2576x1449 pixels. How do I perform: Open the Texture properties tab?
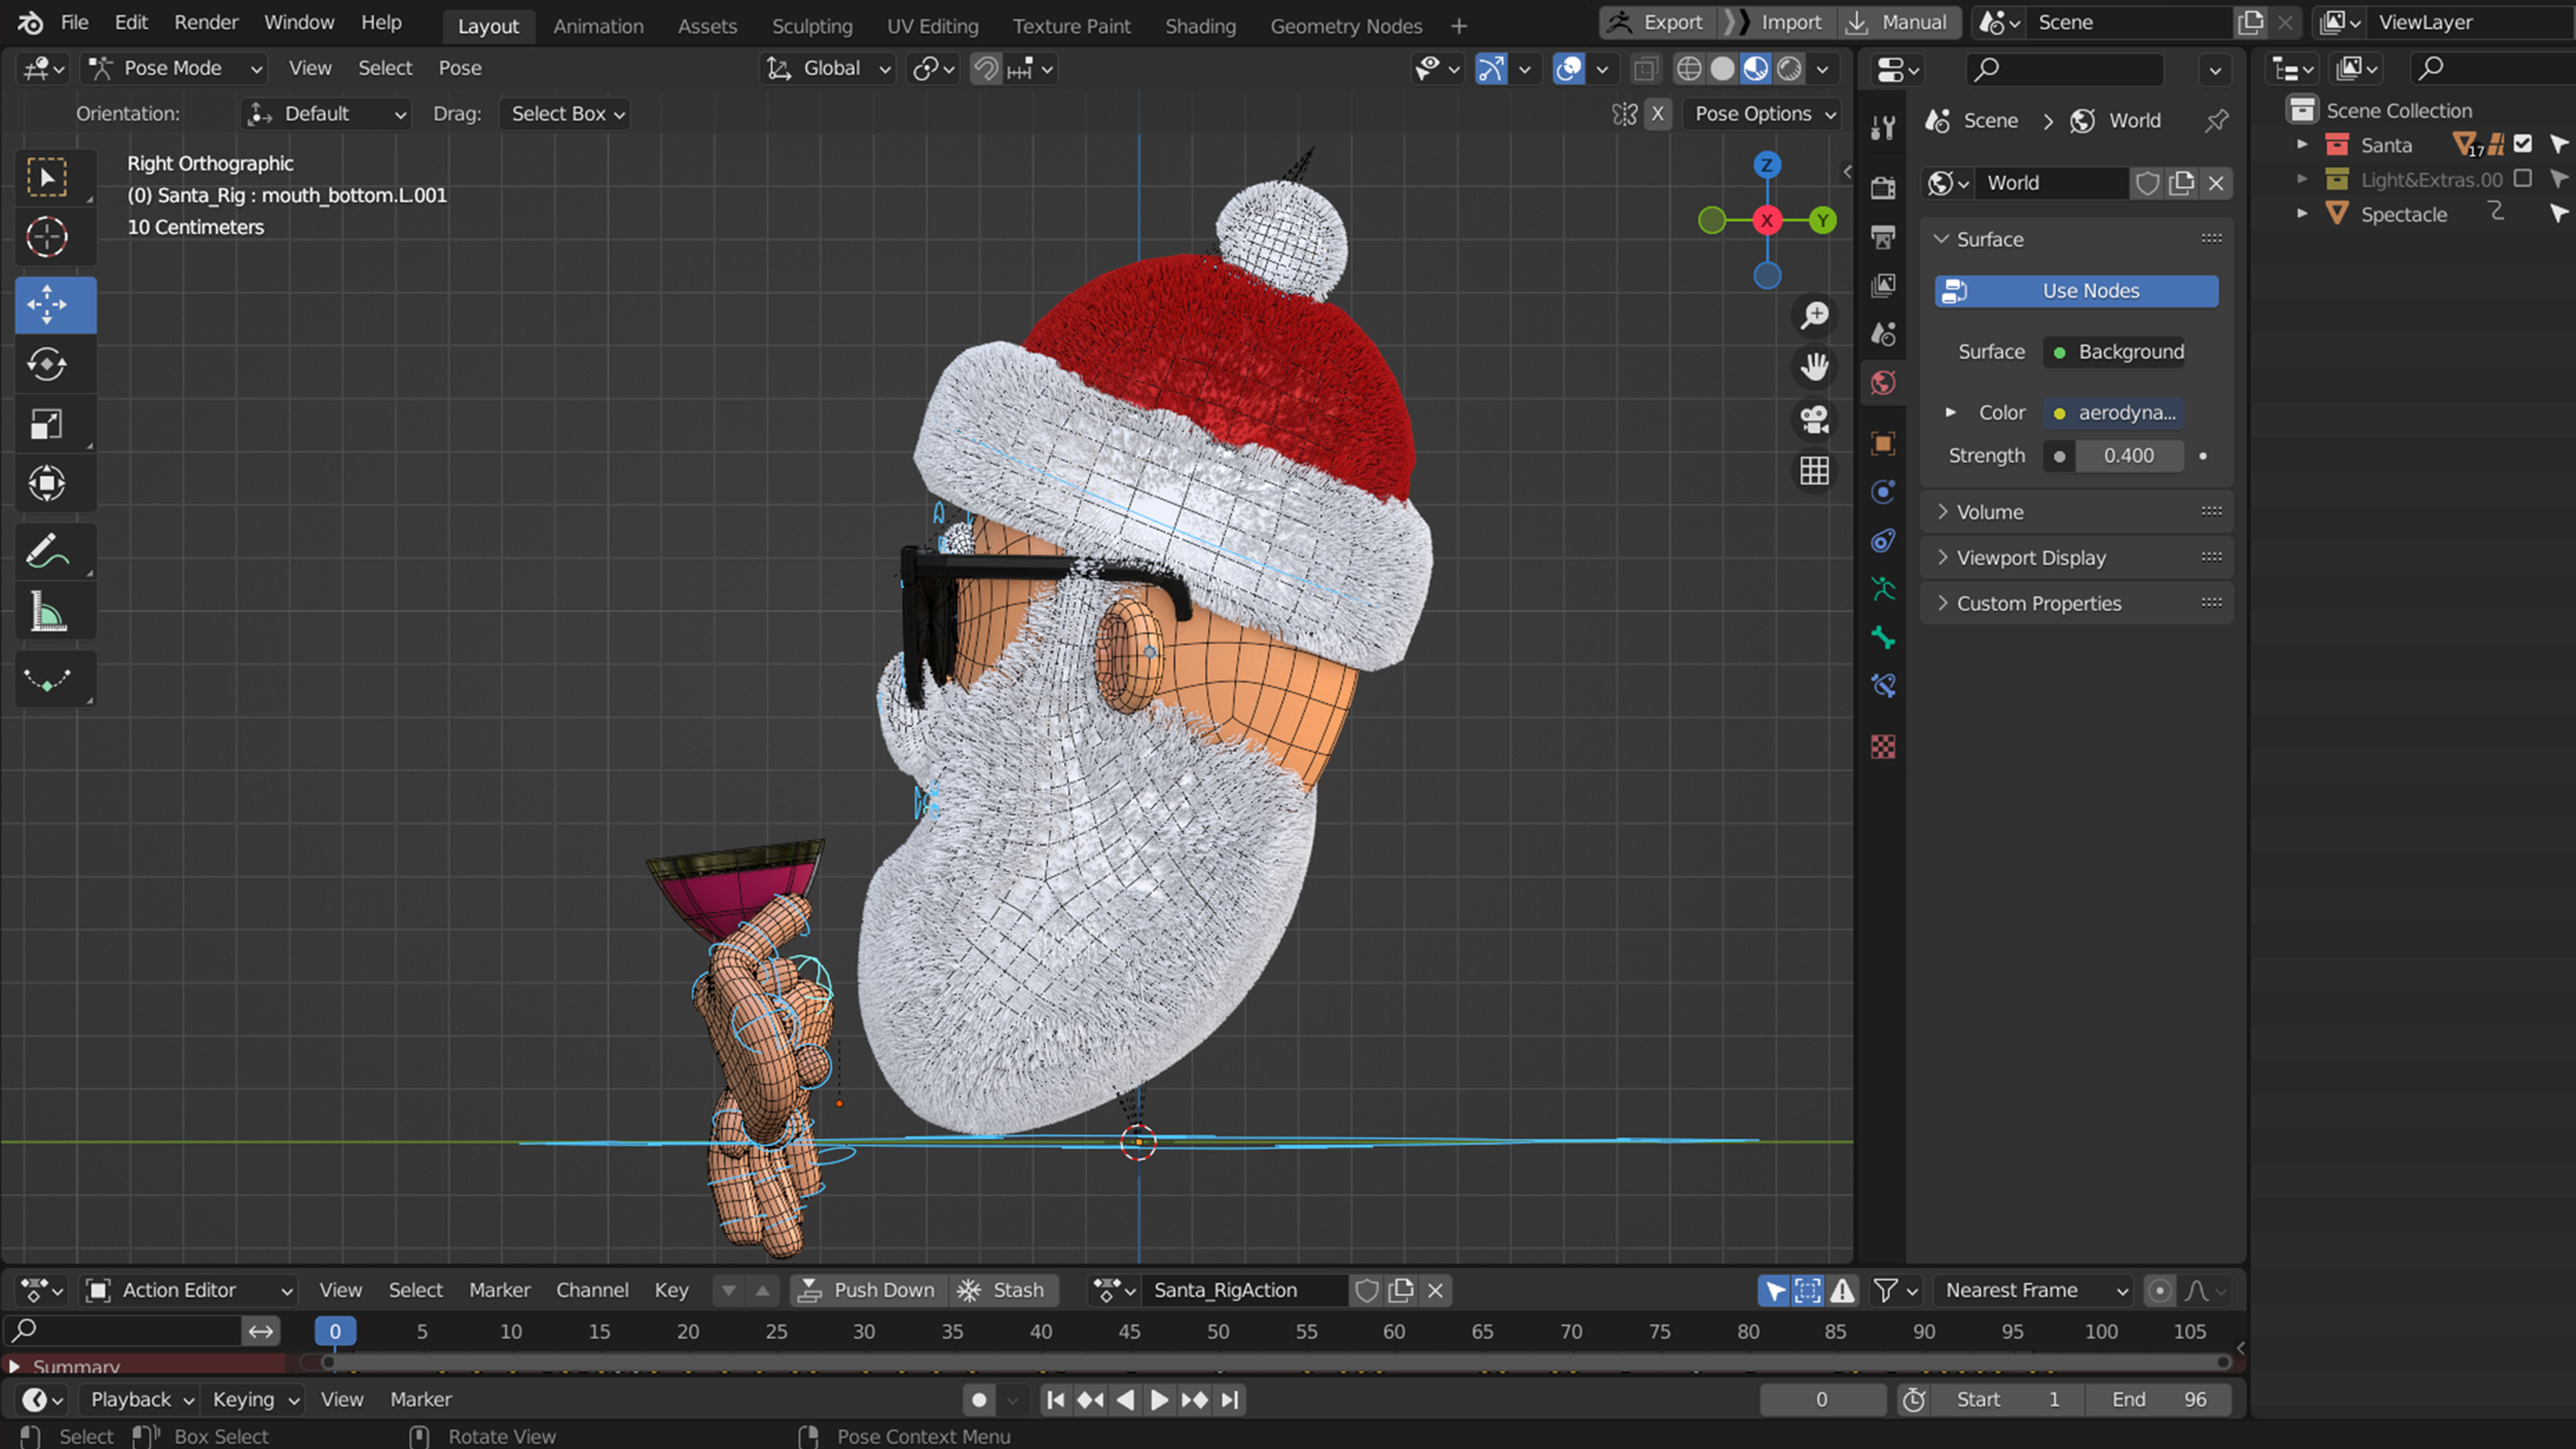1883,747
